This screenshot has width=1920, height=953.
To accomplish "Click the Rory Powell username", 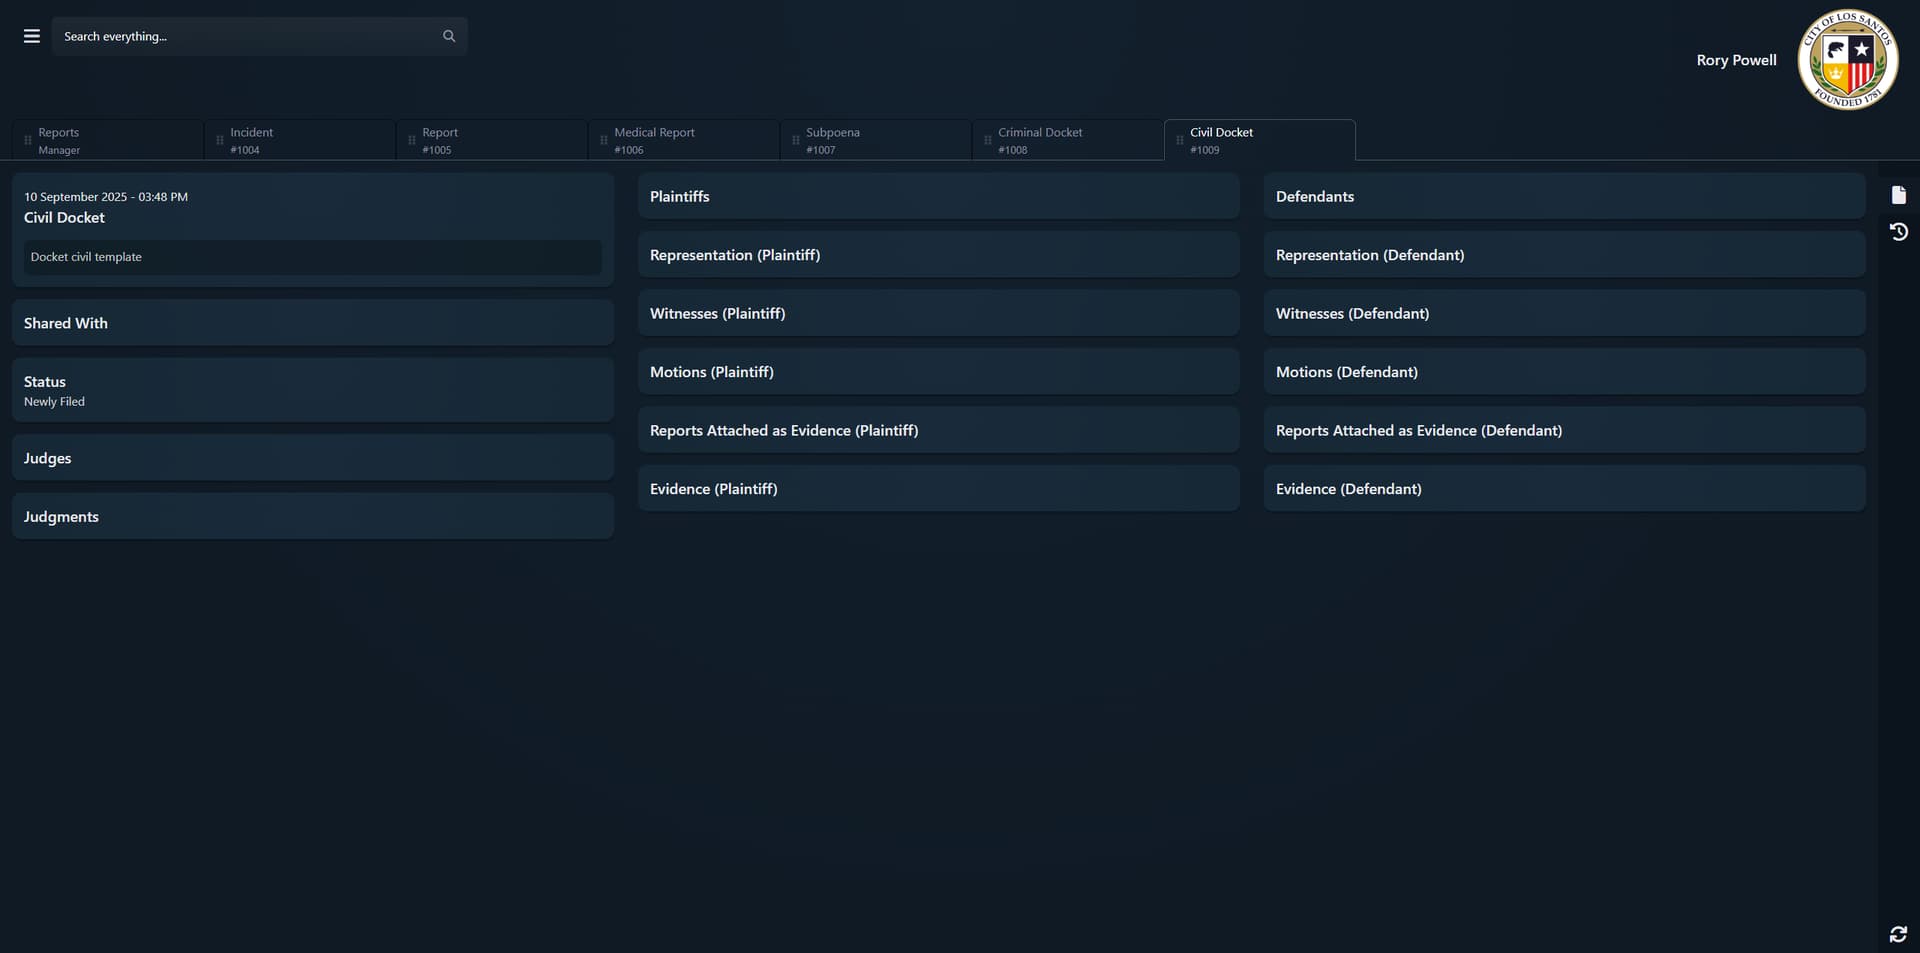I will 1736,60.
